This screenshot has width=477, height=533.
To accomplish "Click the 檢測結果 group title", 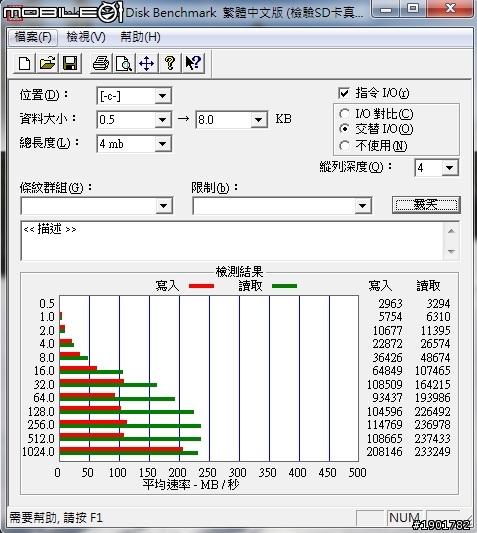I will tap(239, 272).
